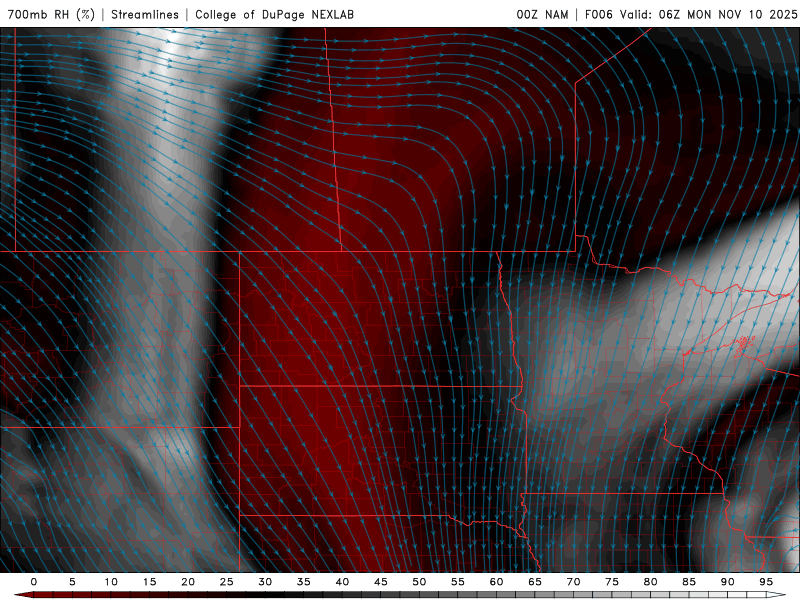Click the "Streamlines" label in header
Viewport: 800px width, 600px height.
click(145, 14)
